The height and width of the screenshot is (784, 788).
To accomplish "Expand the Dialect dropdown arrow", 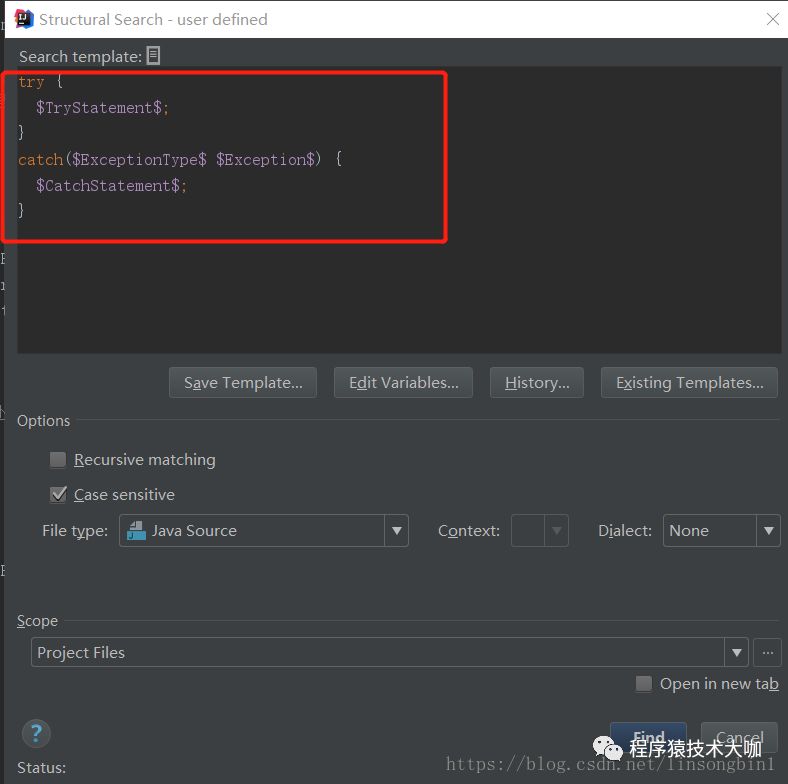I will click(768, 531).
